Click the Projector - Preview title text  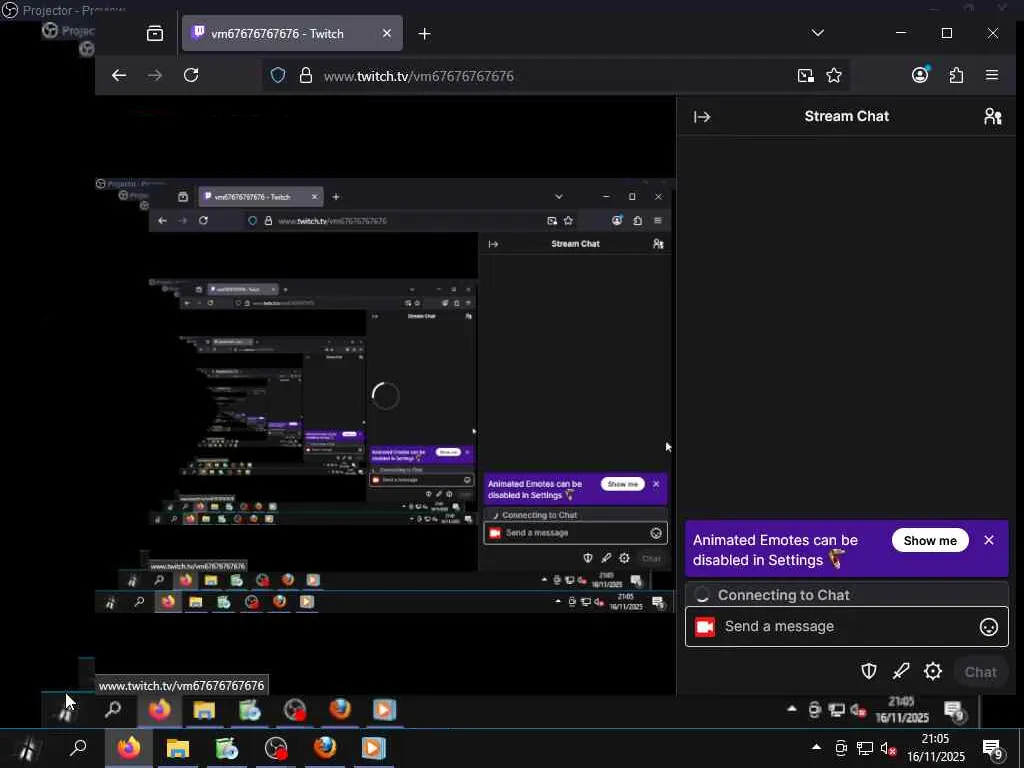tap(74, 10)
